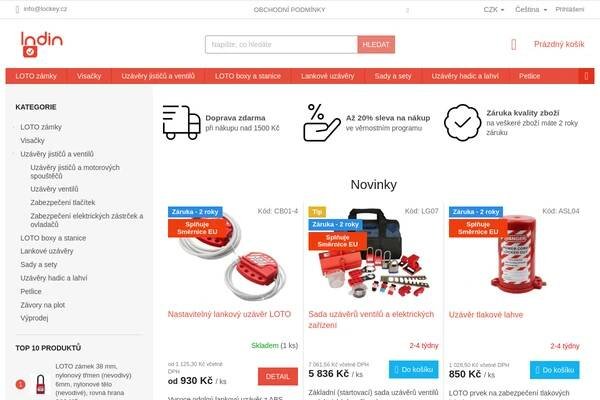Add Uzávěr tlakové lahve to cart
Screen dimensions: 600x400
pyautogui.click(x=554, y=370)
